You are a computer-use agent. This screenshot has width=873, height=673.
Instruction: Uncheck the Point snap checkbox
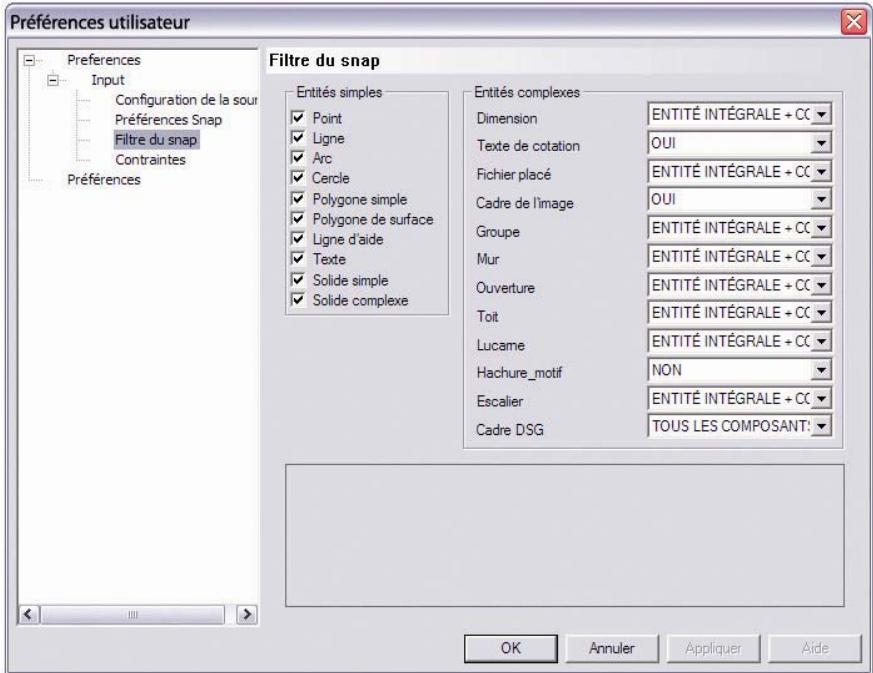[x=299, y=118]
